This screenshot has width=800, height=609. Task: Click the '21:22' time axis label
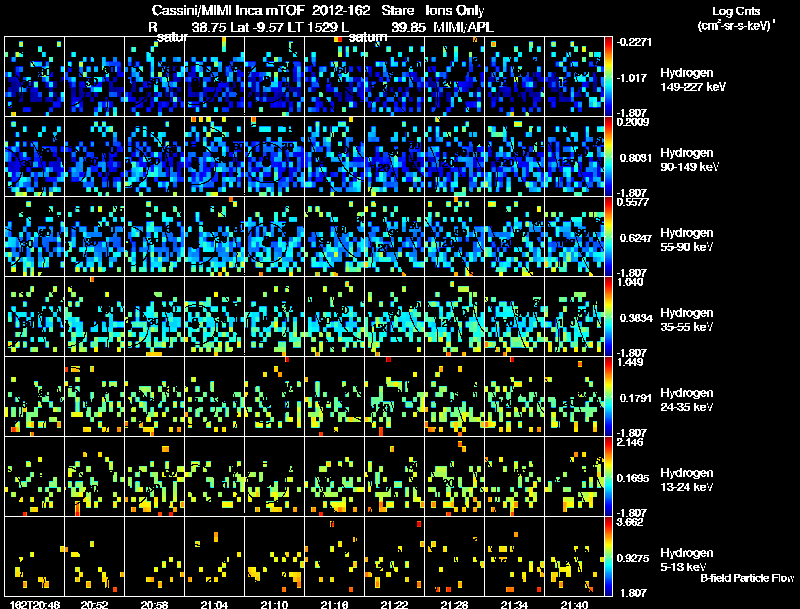[394, 605]
